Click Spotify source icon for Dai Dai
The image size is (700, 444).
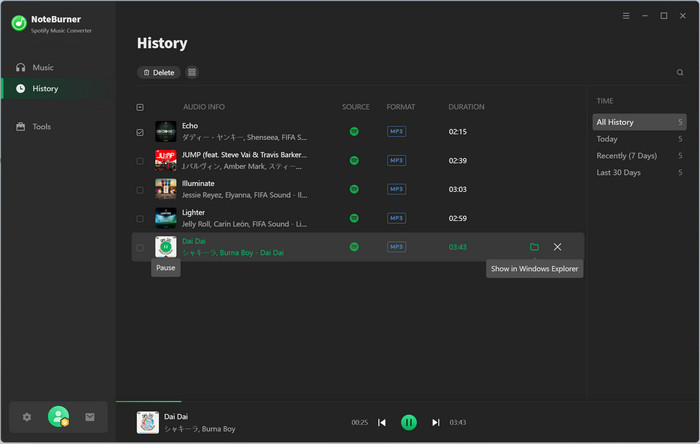point(354,247)
